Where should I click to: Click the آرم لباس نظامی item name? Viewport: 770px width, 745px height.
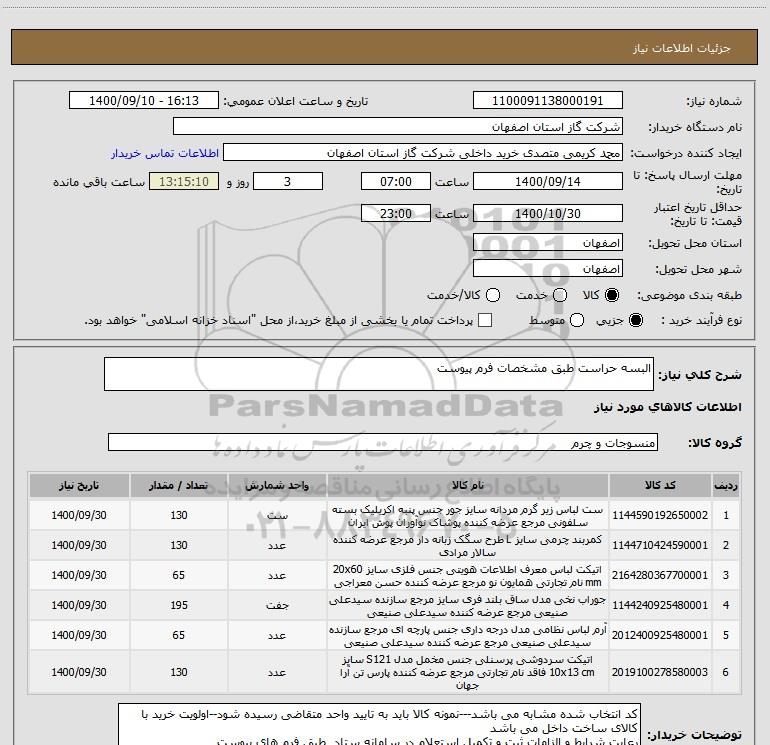[x=468, y=635]
